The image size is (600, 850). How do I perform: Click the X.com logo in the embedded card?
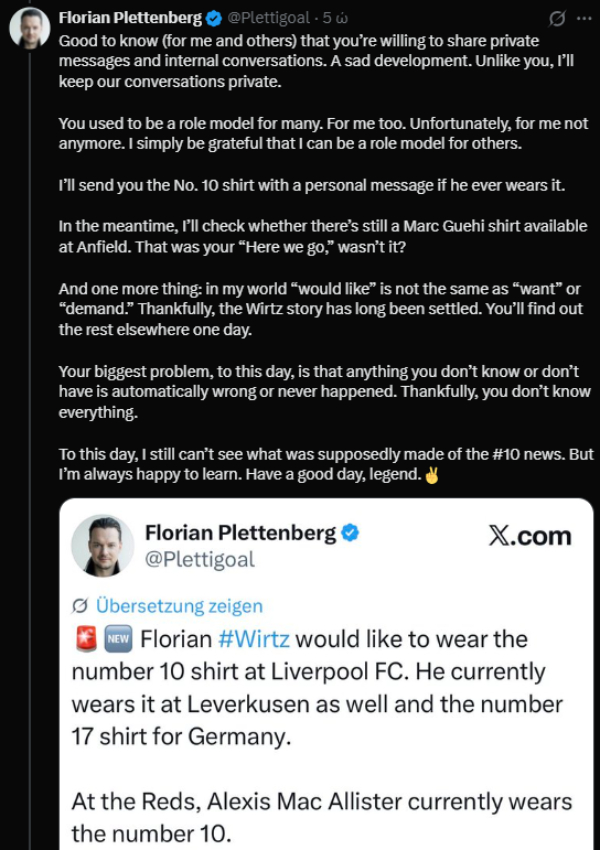click(530, 536)
